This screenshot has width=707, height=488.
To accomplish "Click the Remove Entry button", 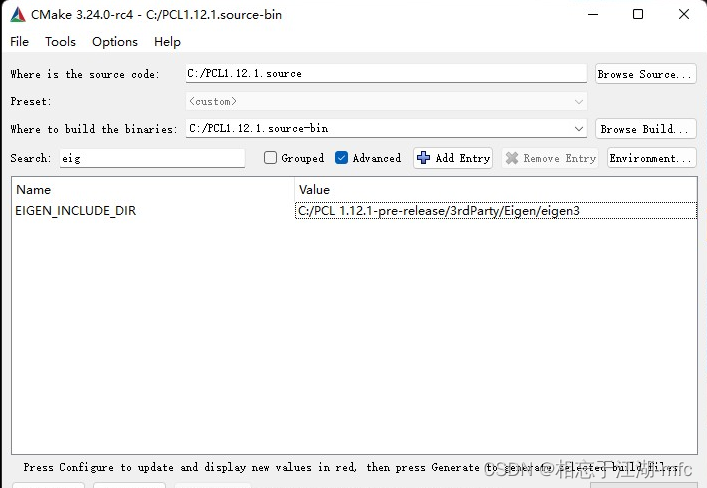I will [x=550, y=158].
